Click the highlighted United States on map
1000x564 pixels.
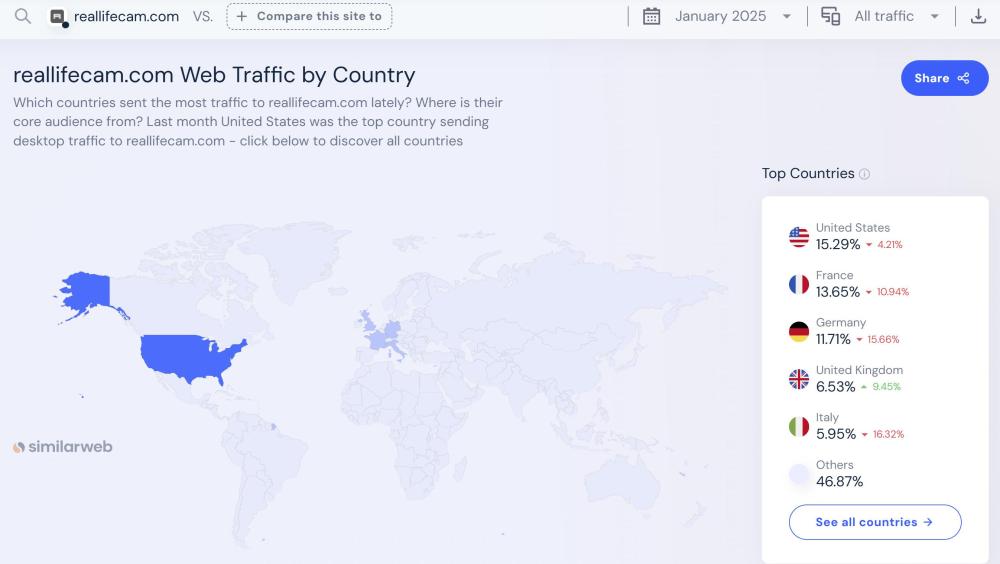(x=190, y=356)
